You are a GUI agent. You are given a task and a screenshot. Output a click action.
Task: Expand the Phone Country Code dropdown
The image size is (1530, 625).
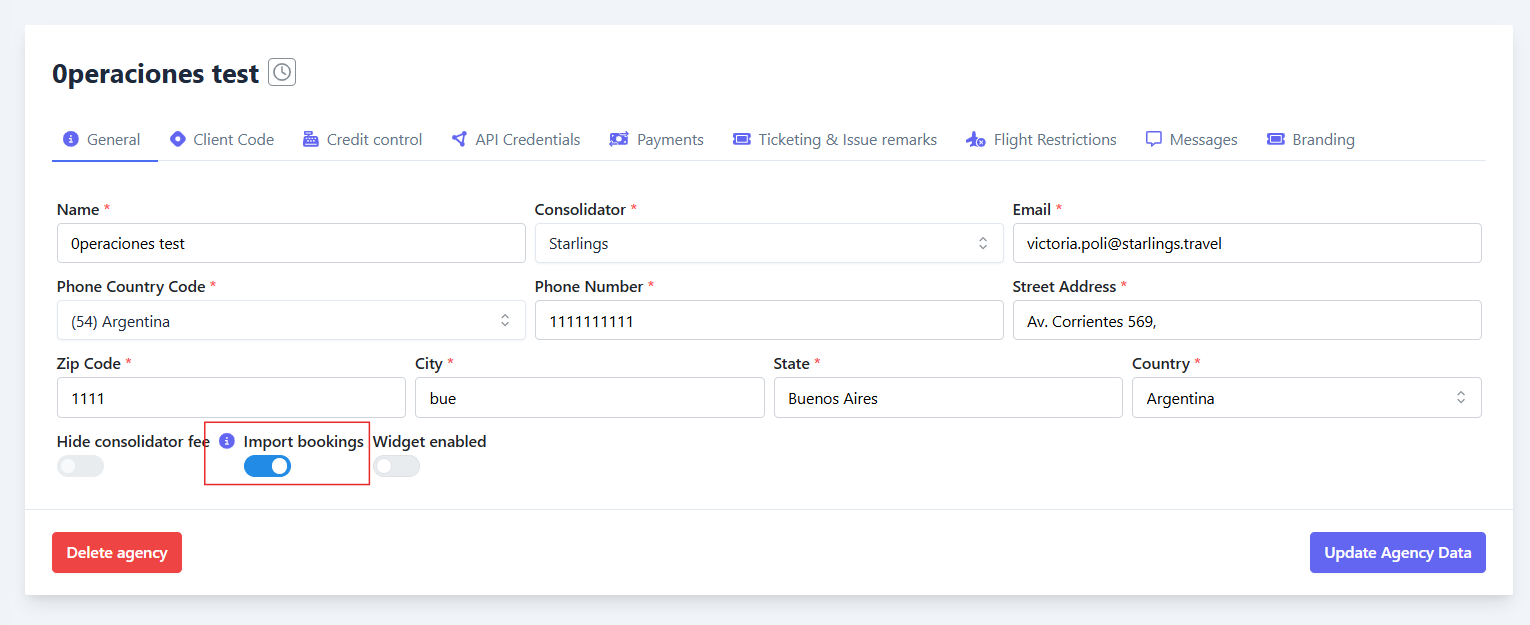(291, 321)
